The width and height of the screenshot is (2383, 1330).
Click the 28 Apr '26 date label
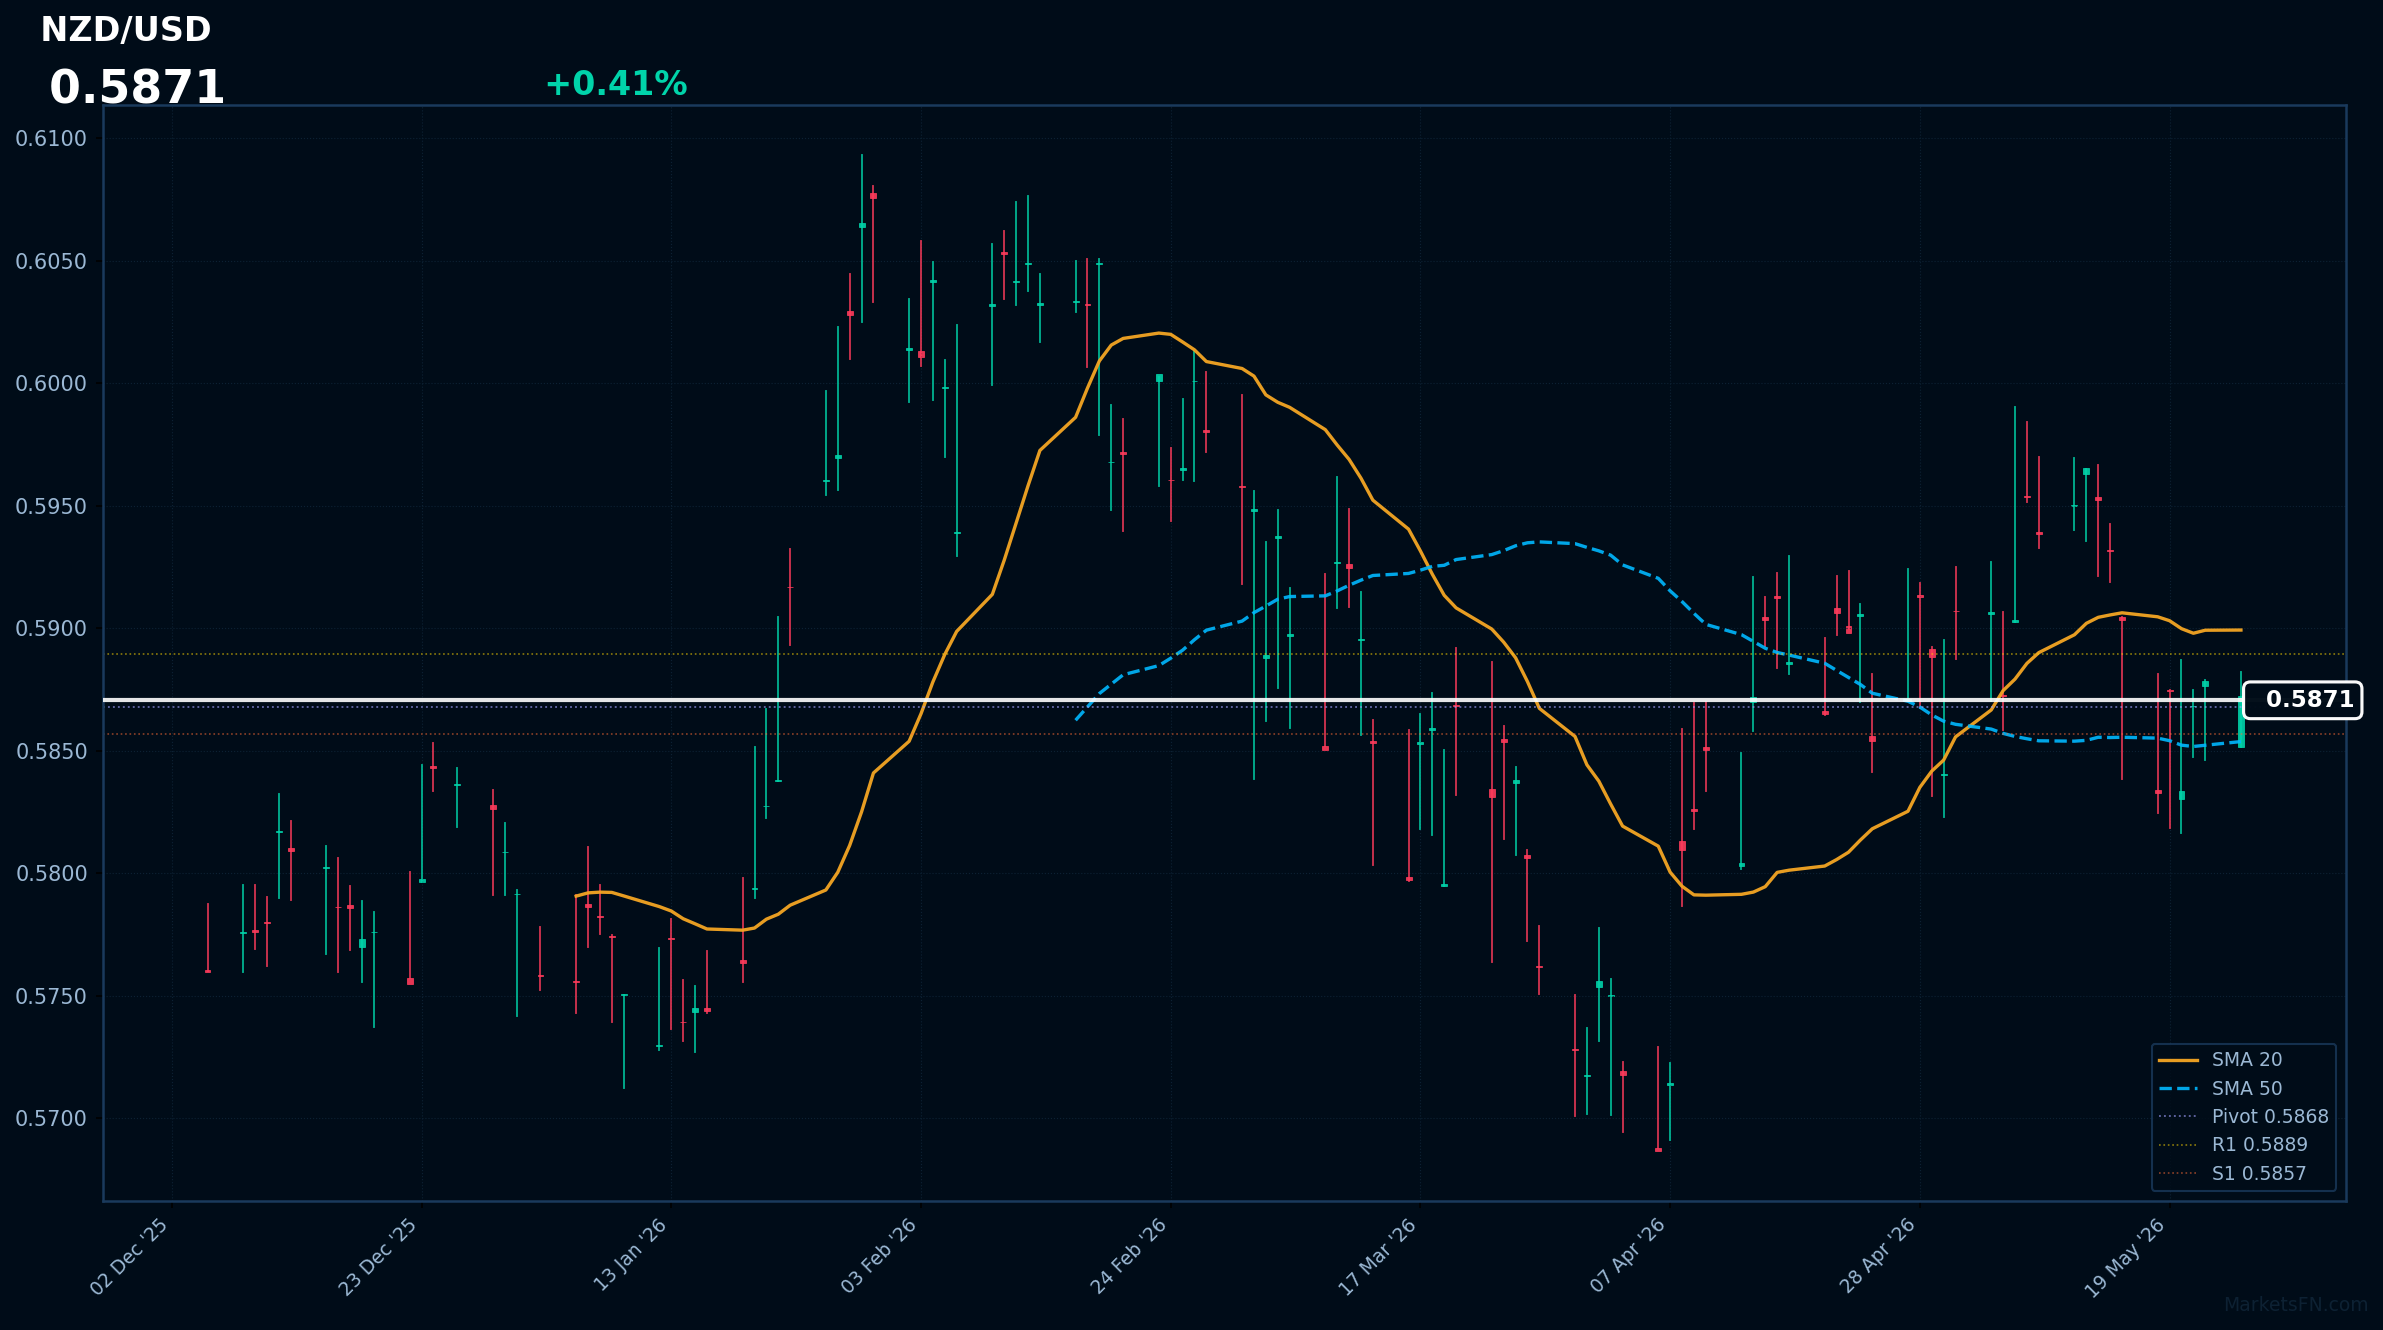click(x=1878, y=1256)
